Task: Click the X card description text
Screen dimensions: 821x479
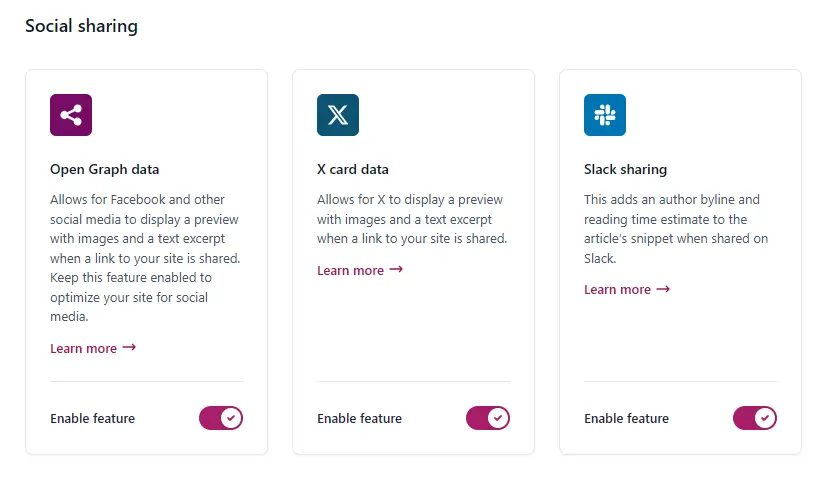Action: pyautogui.click(x=411, y=219)
